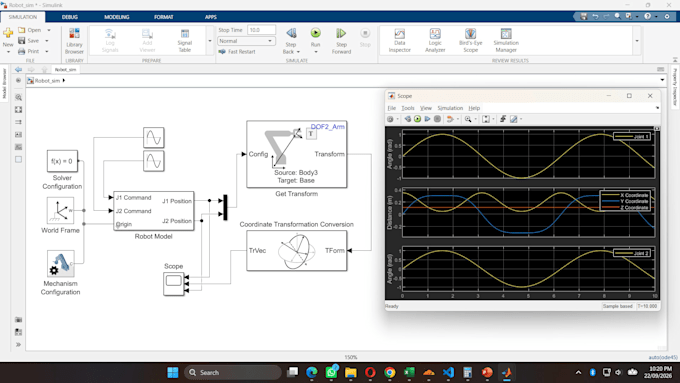The width and height of the screenshot is (680, 383).
Task: Expand the Print dropdown arrow
Action: click(x=47, y=51)
